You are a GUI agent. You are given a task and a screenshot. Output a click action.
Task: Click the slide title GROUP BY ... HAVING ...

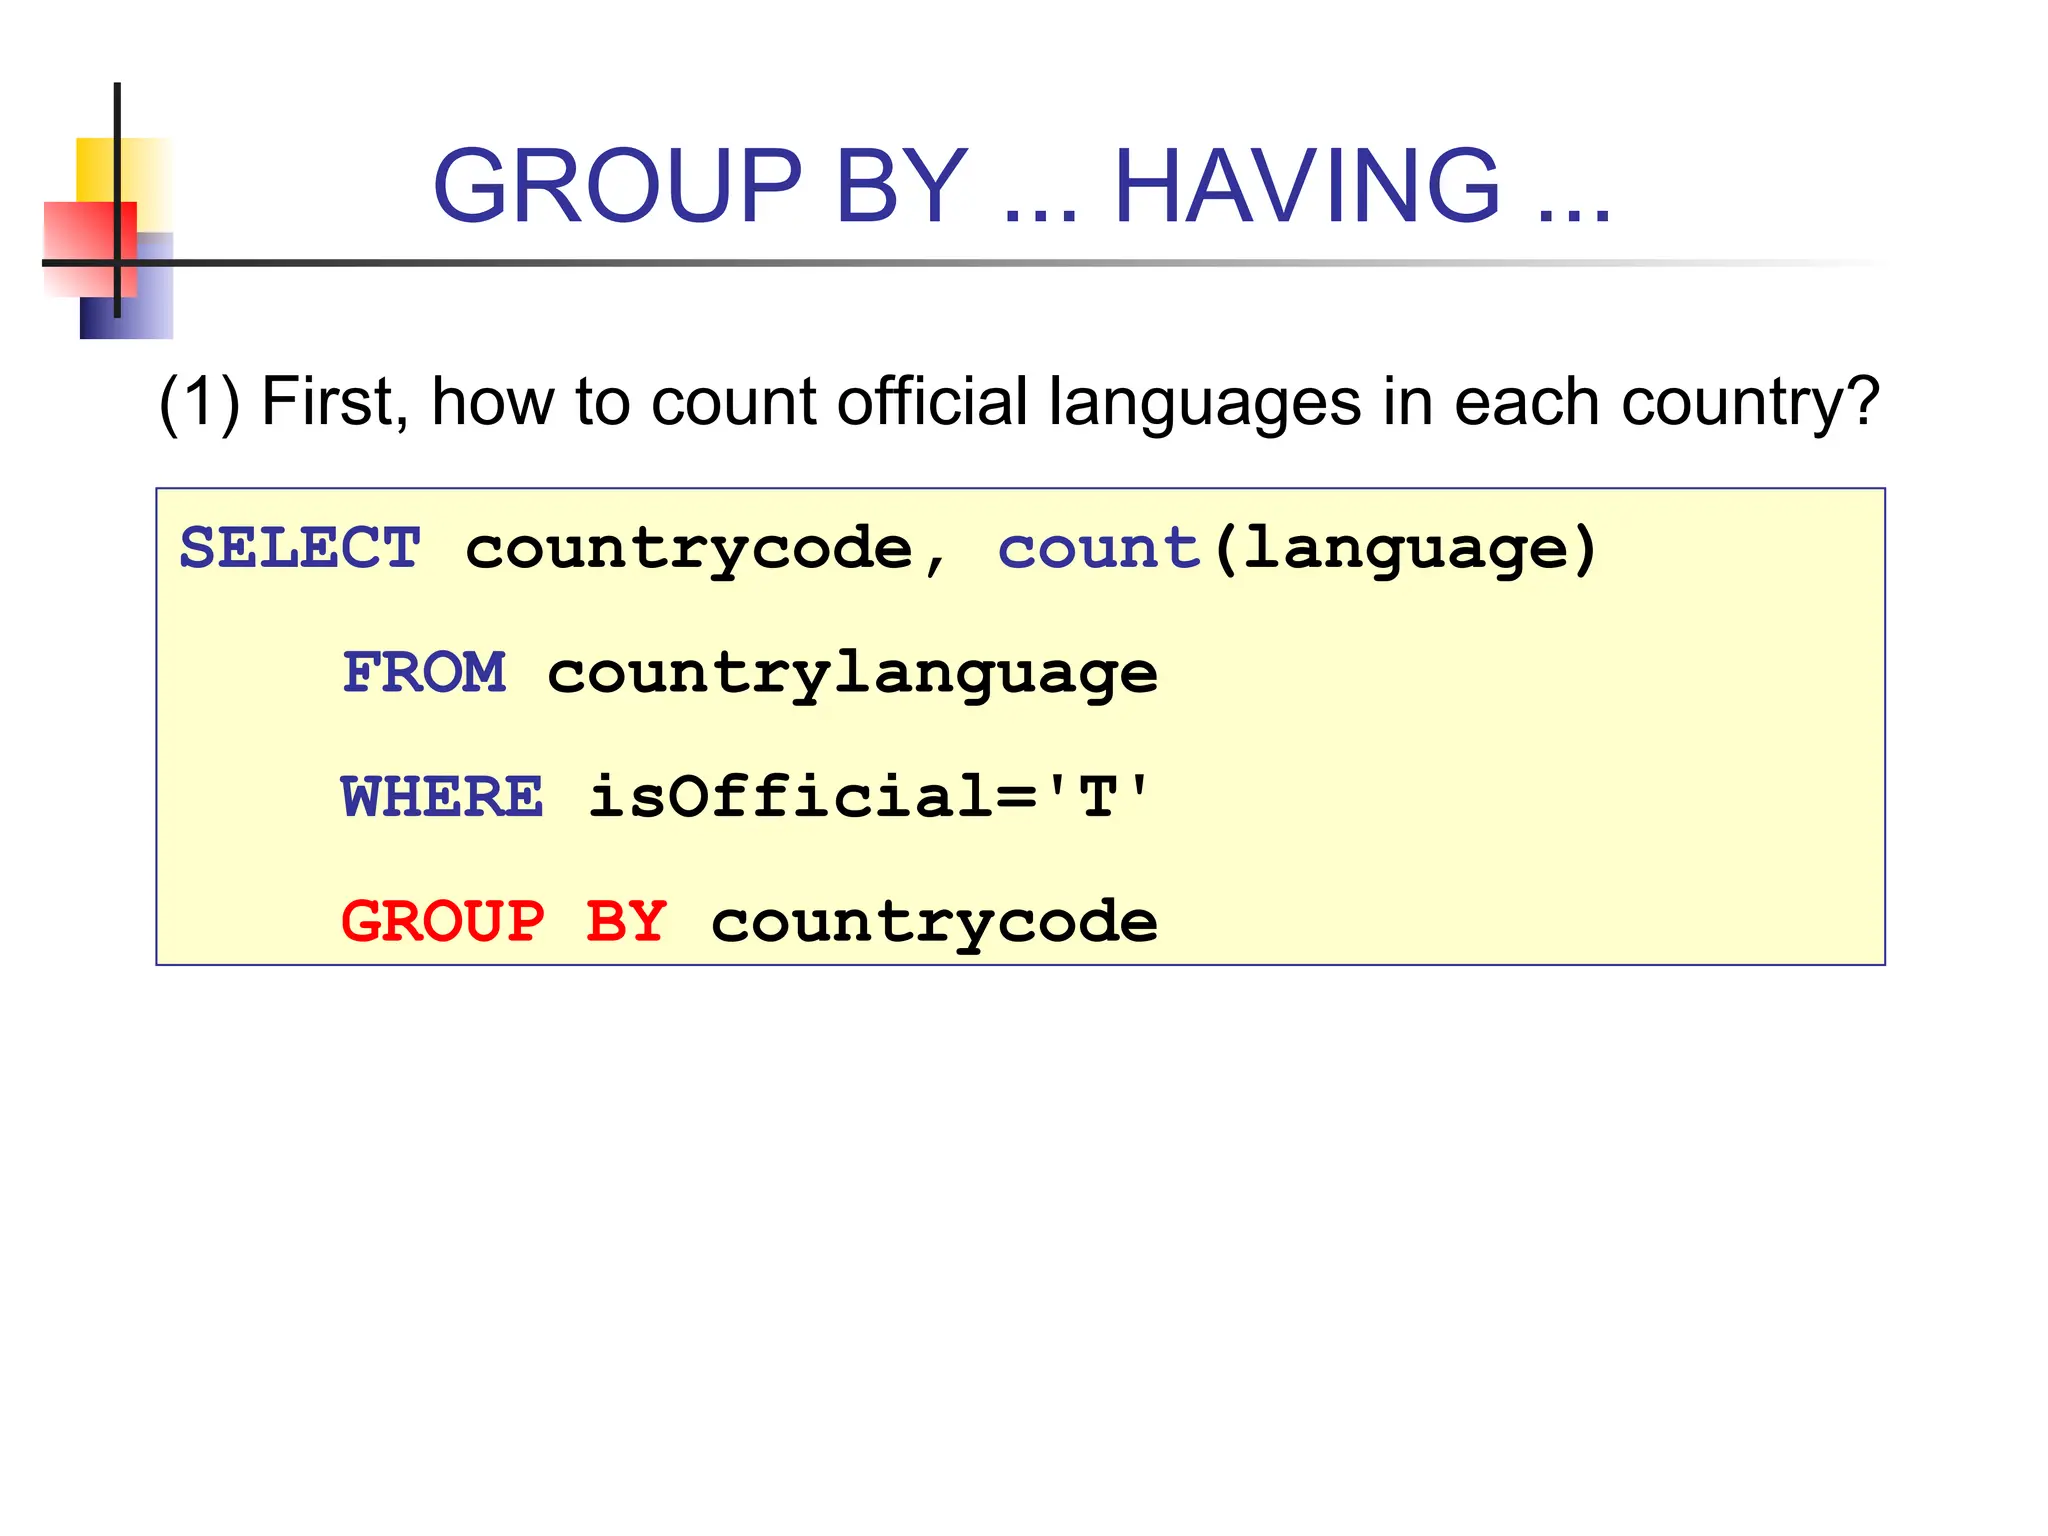1020,186
